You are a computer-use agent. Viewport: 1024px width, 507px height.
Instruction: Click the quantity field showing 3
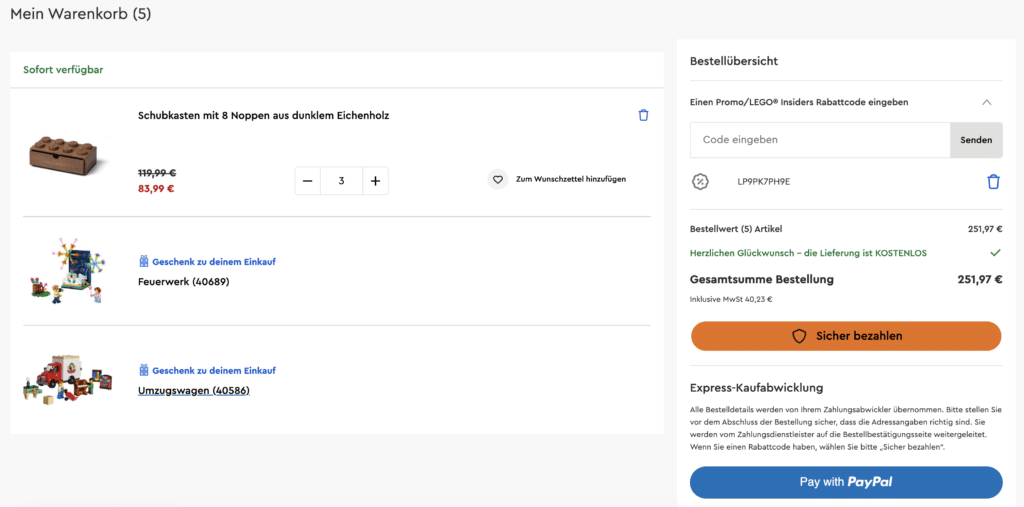[342, 181]
